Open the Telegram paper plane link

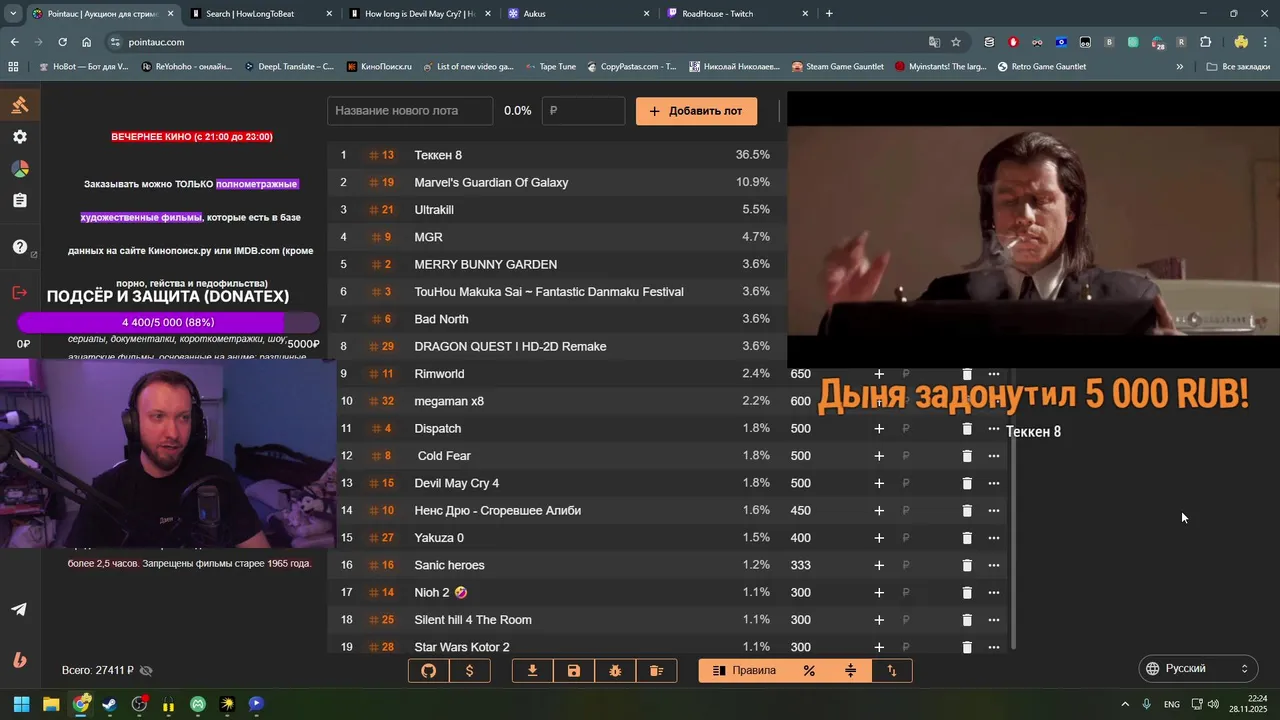19,609
